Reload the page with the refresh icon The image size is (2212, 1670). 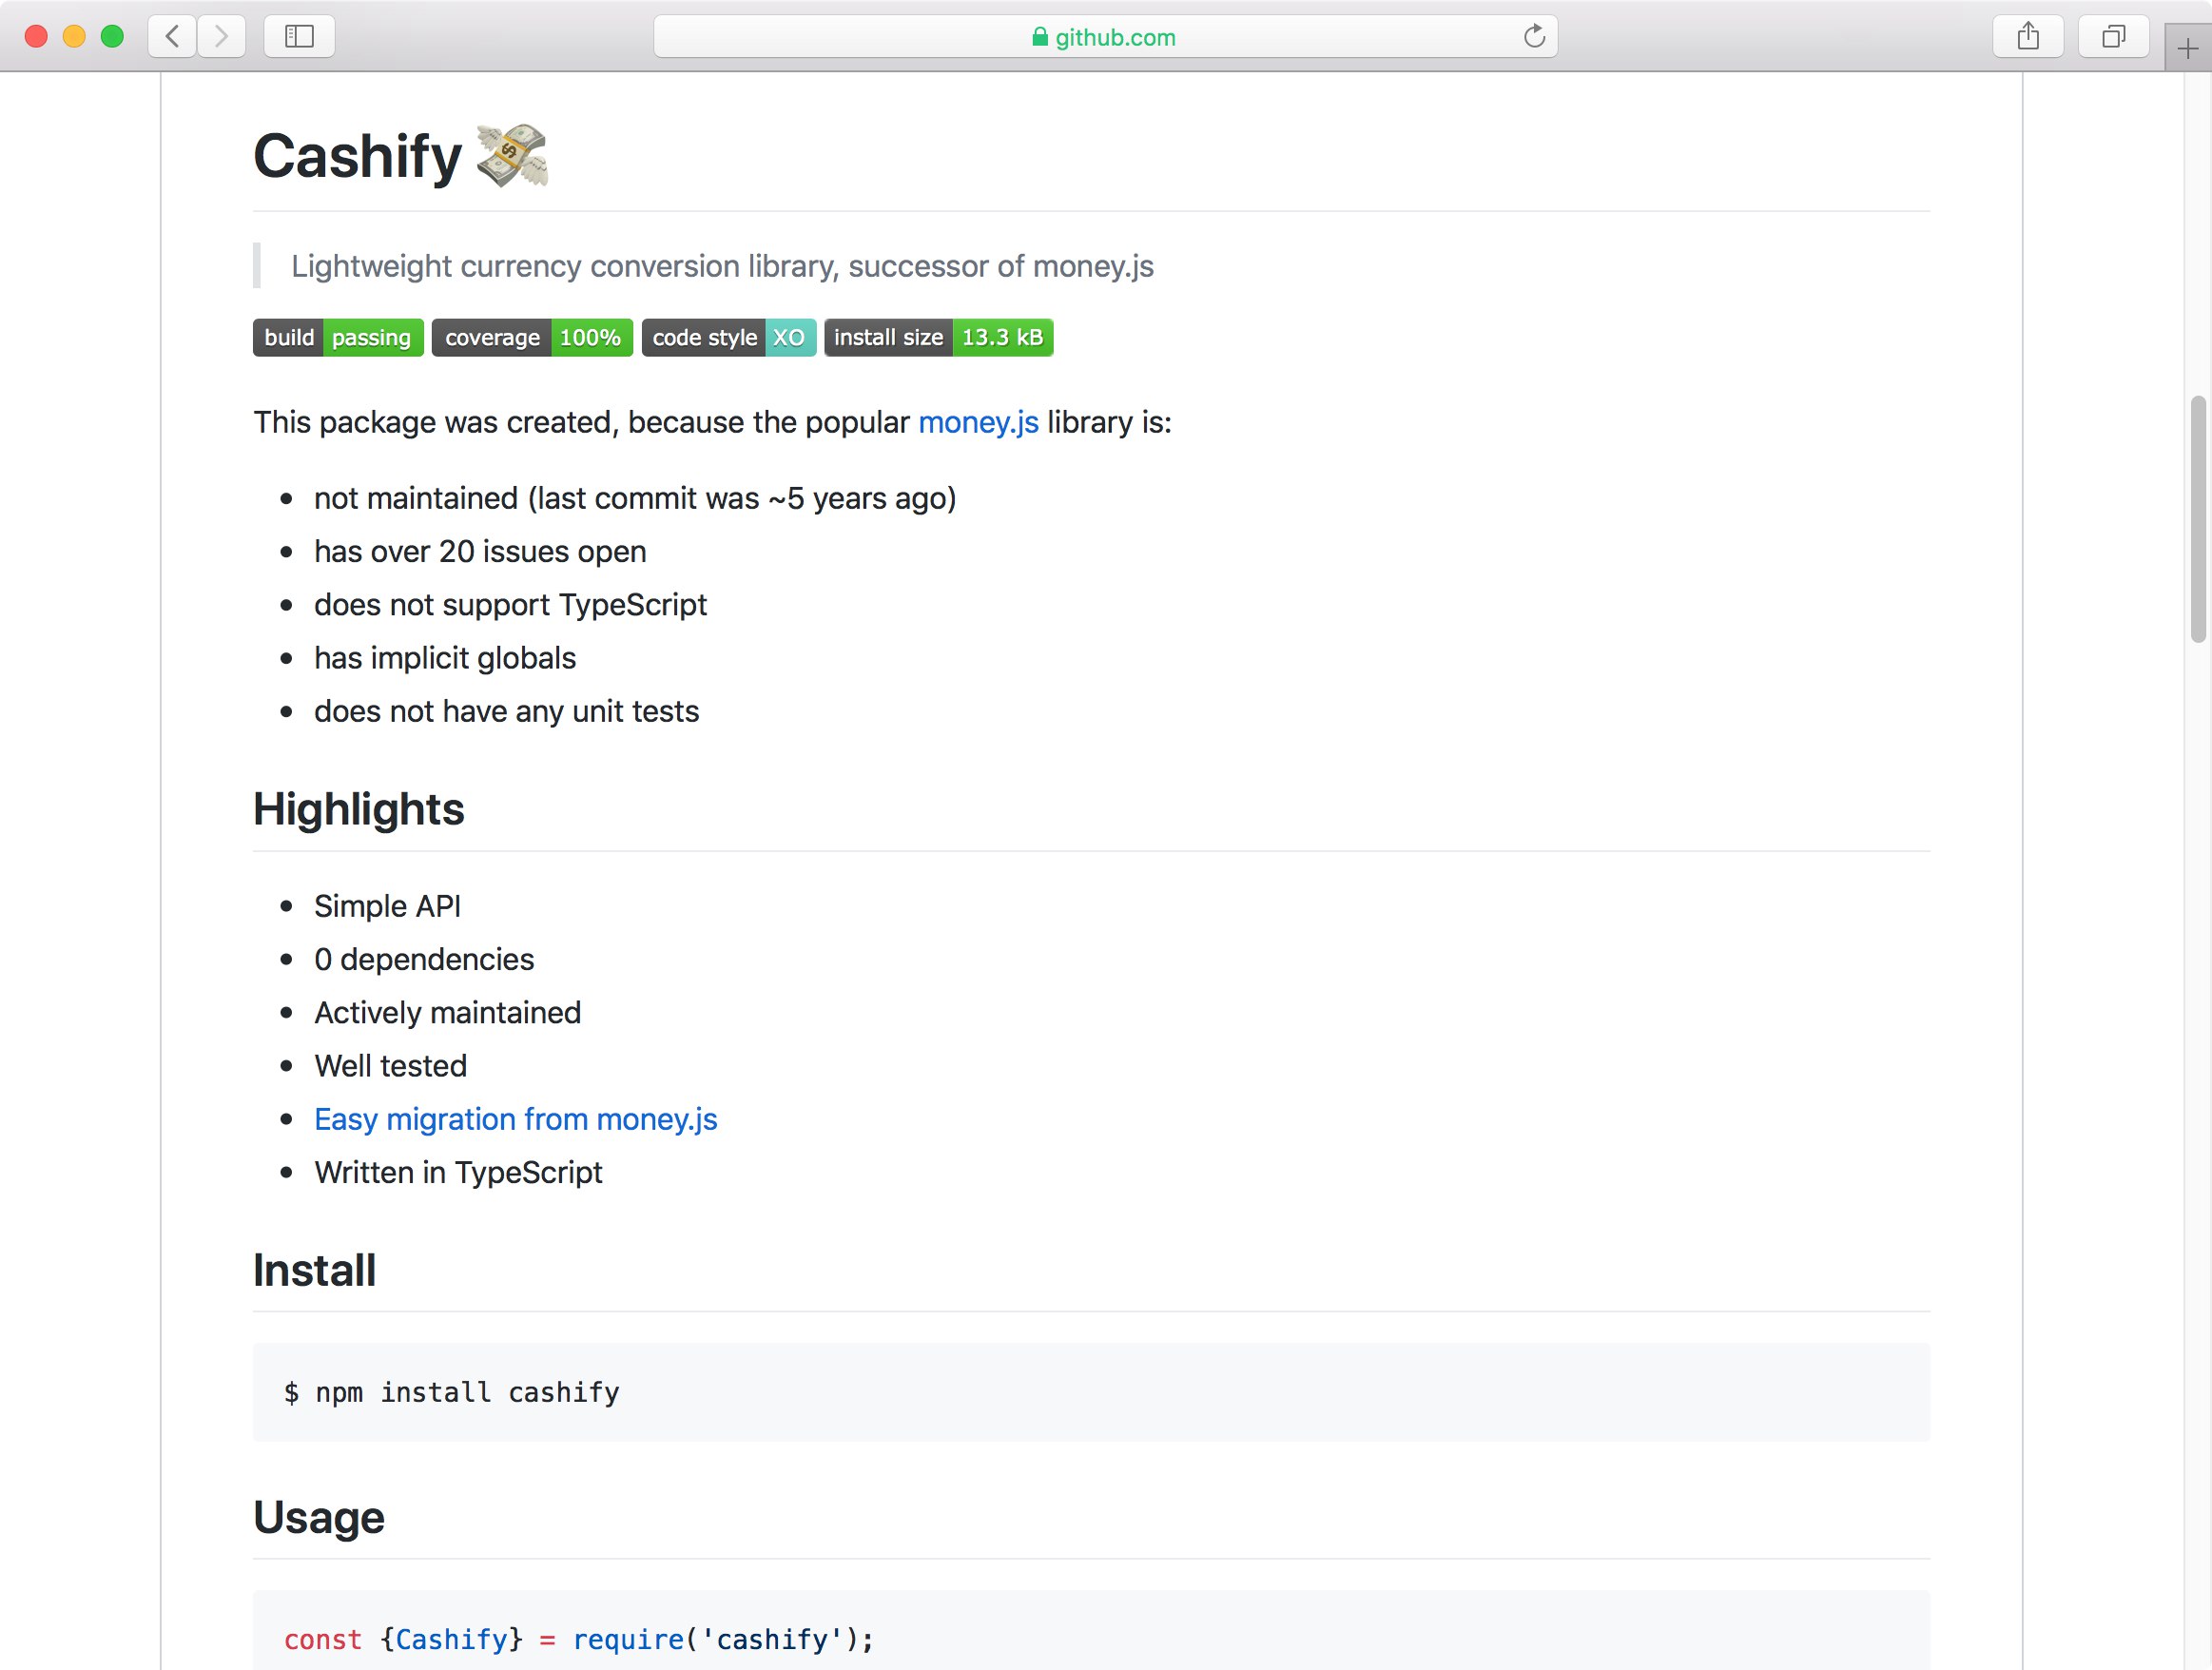tap(1534, 37)
